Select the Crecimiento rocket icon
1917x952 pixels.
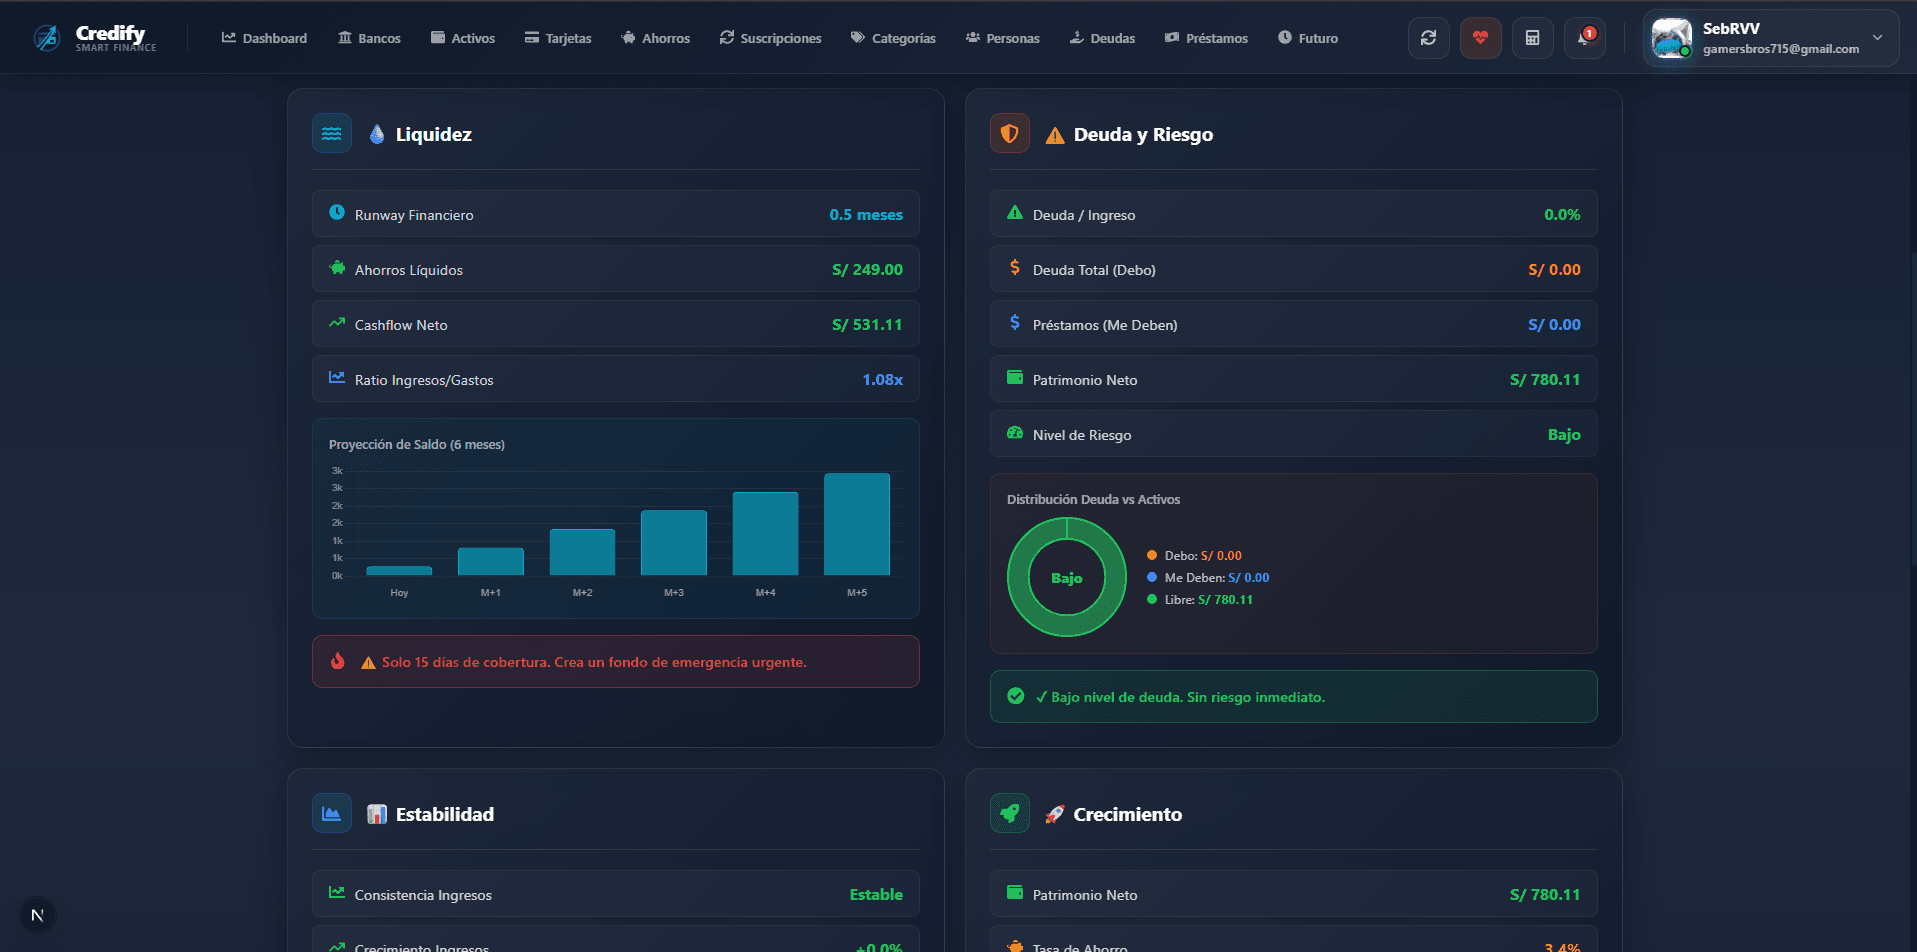[1009, 813]
